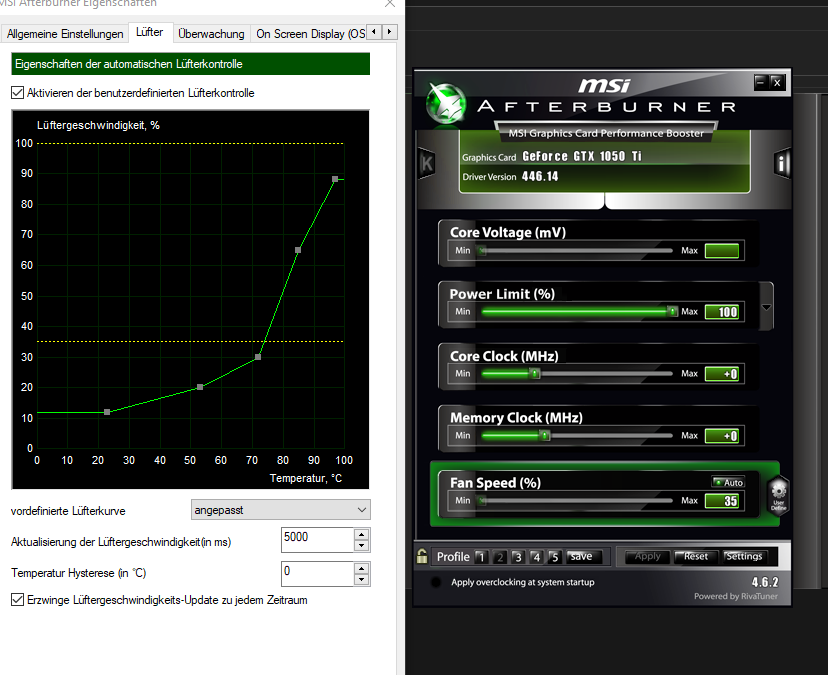Select fan curve point near 23°C

click(x=107, y=411)
